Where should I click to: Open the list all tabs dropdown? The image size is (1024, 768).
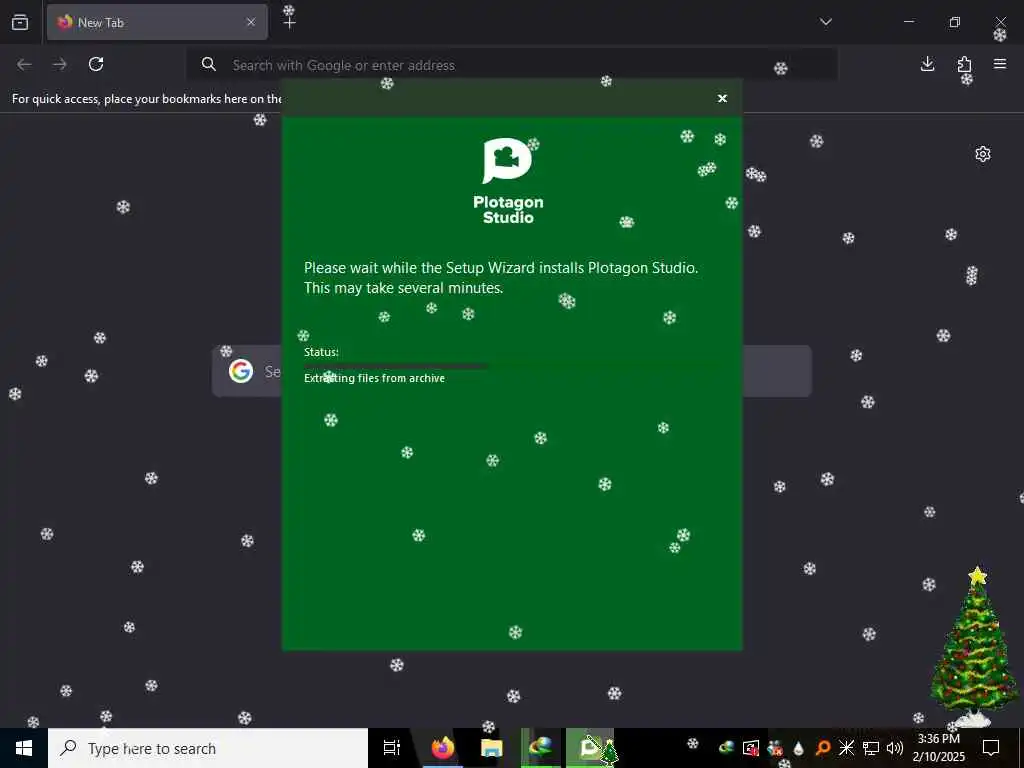click(825, 22)
